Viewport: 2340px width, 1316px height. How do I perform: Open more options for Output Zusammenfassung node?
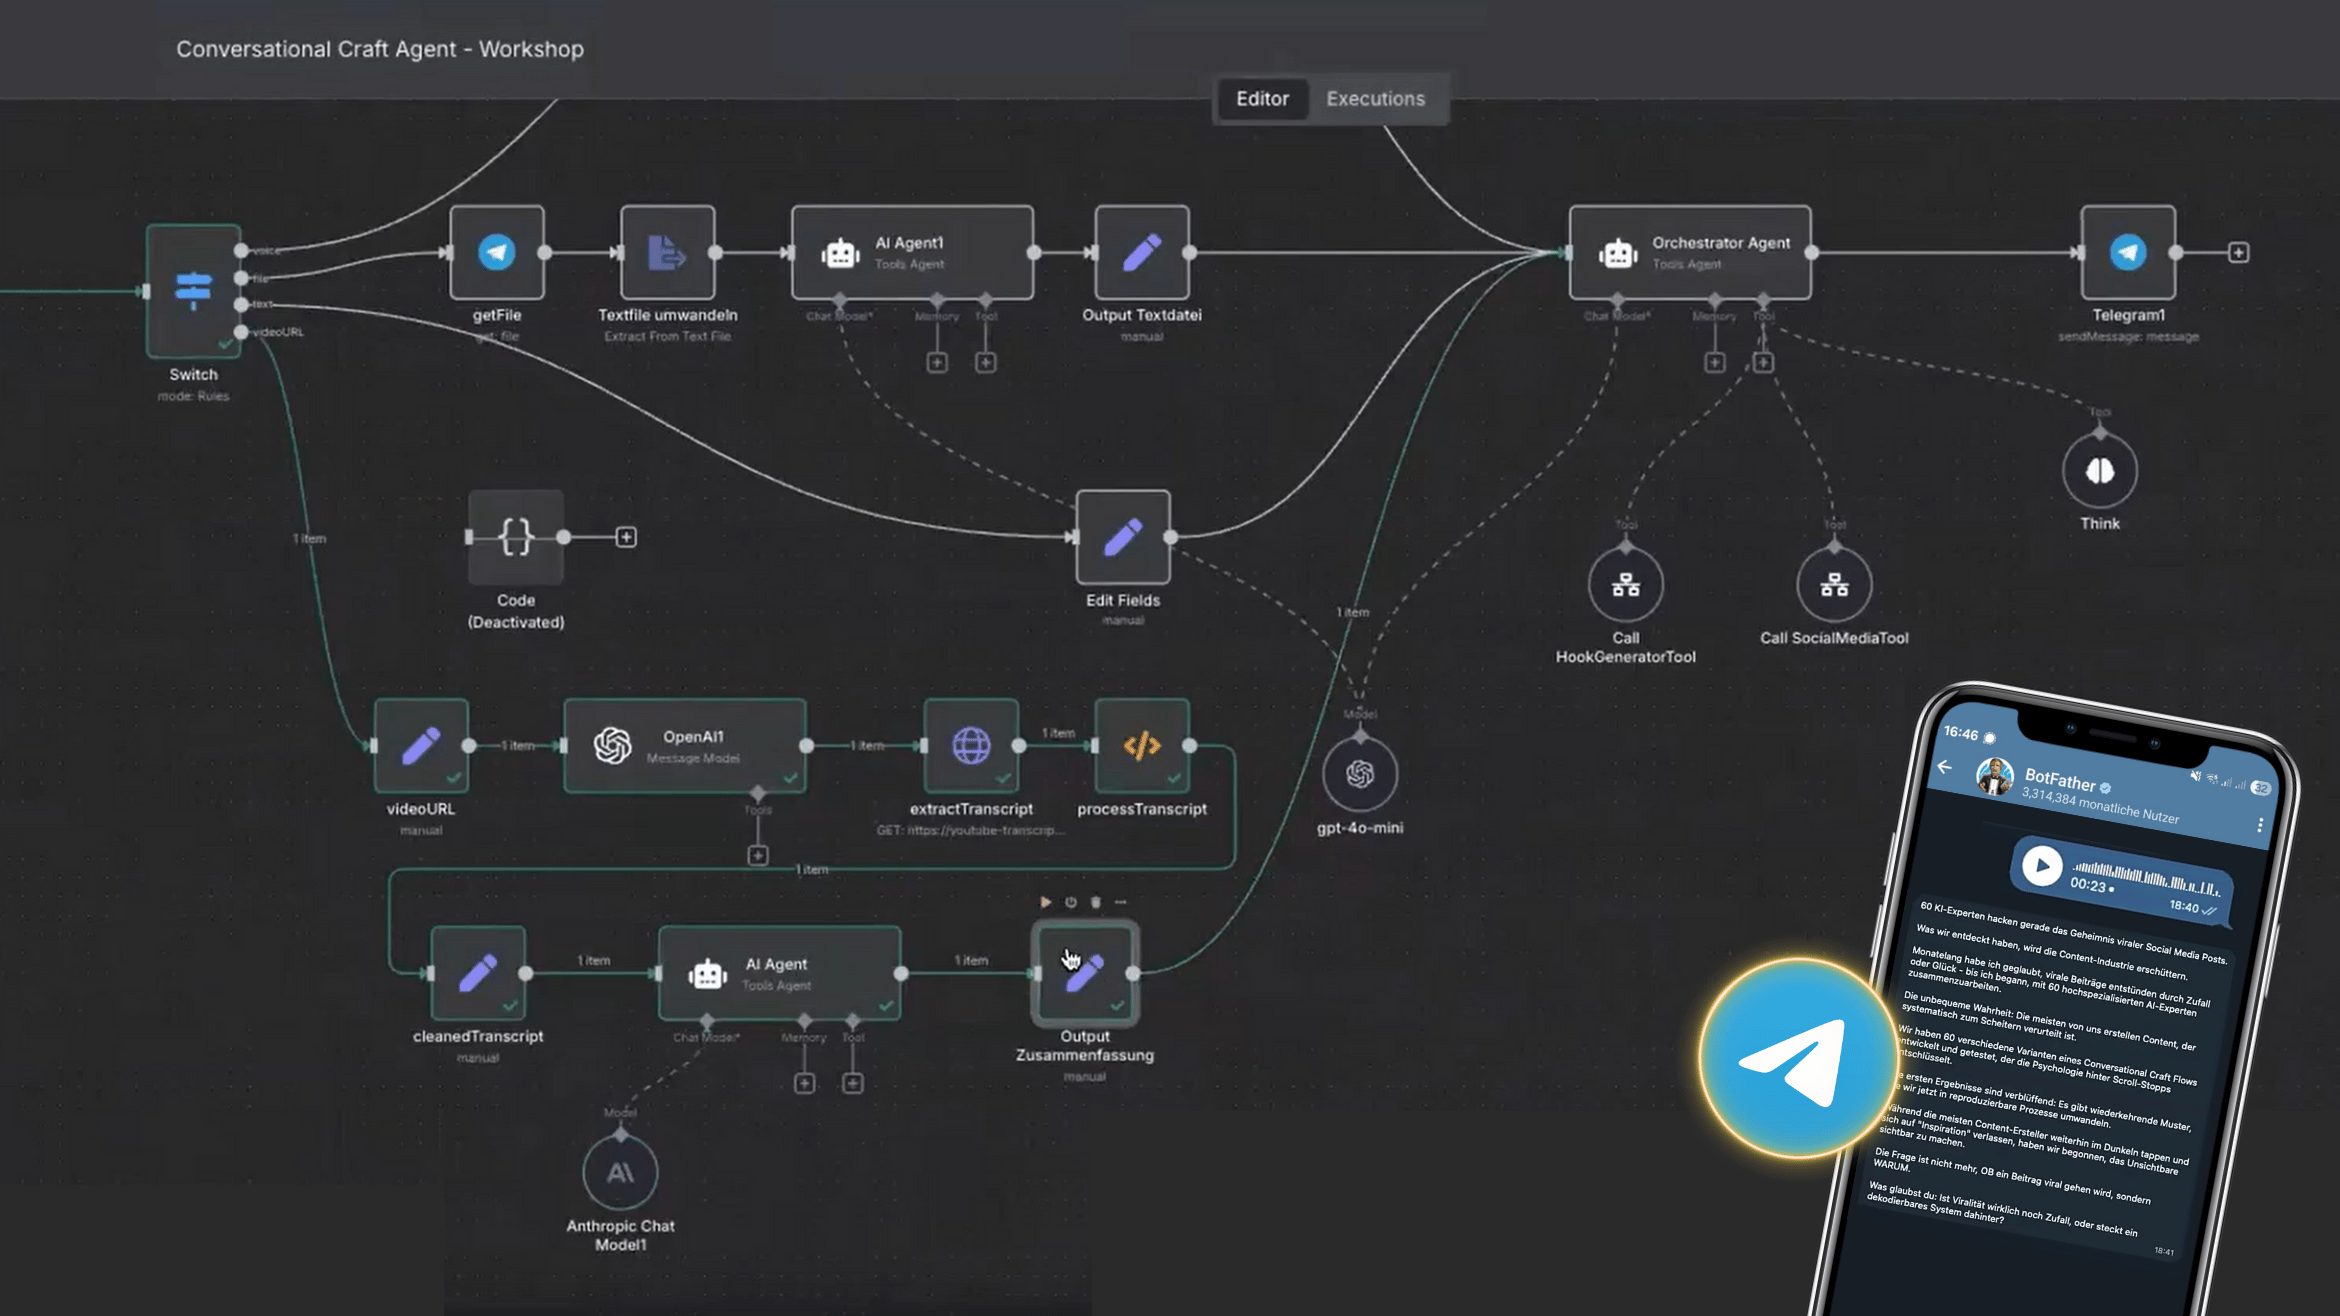click(1119, 901)
